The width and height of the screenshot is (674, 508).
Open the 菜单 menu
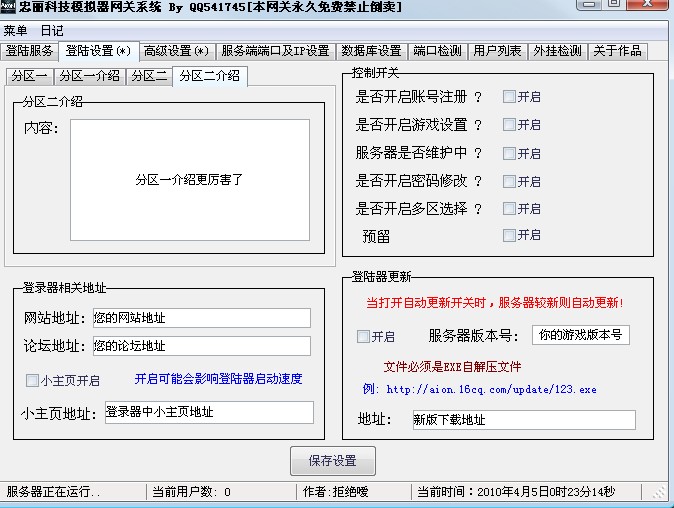[x=16, y=30]
